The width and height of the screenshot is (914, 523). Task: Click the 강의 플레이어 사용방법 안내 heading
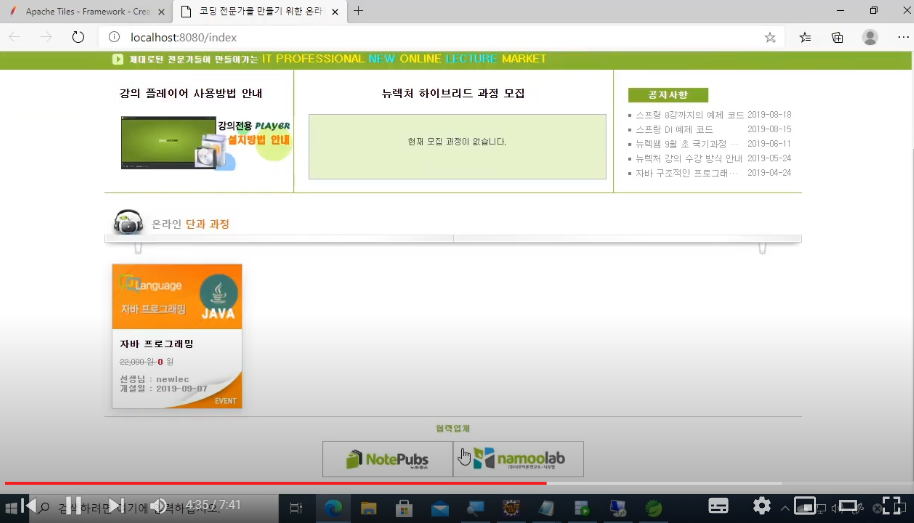pyautogui.click(x=191, y=93)
